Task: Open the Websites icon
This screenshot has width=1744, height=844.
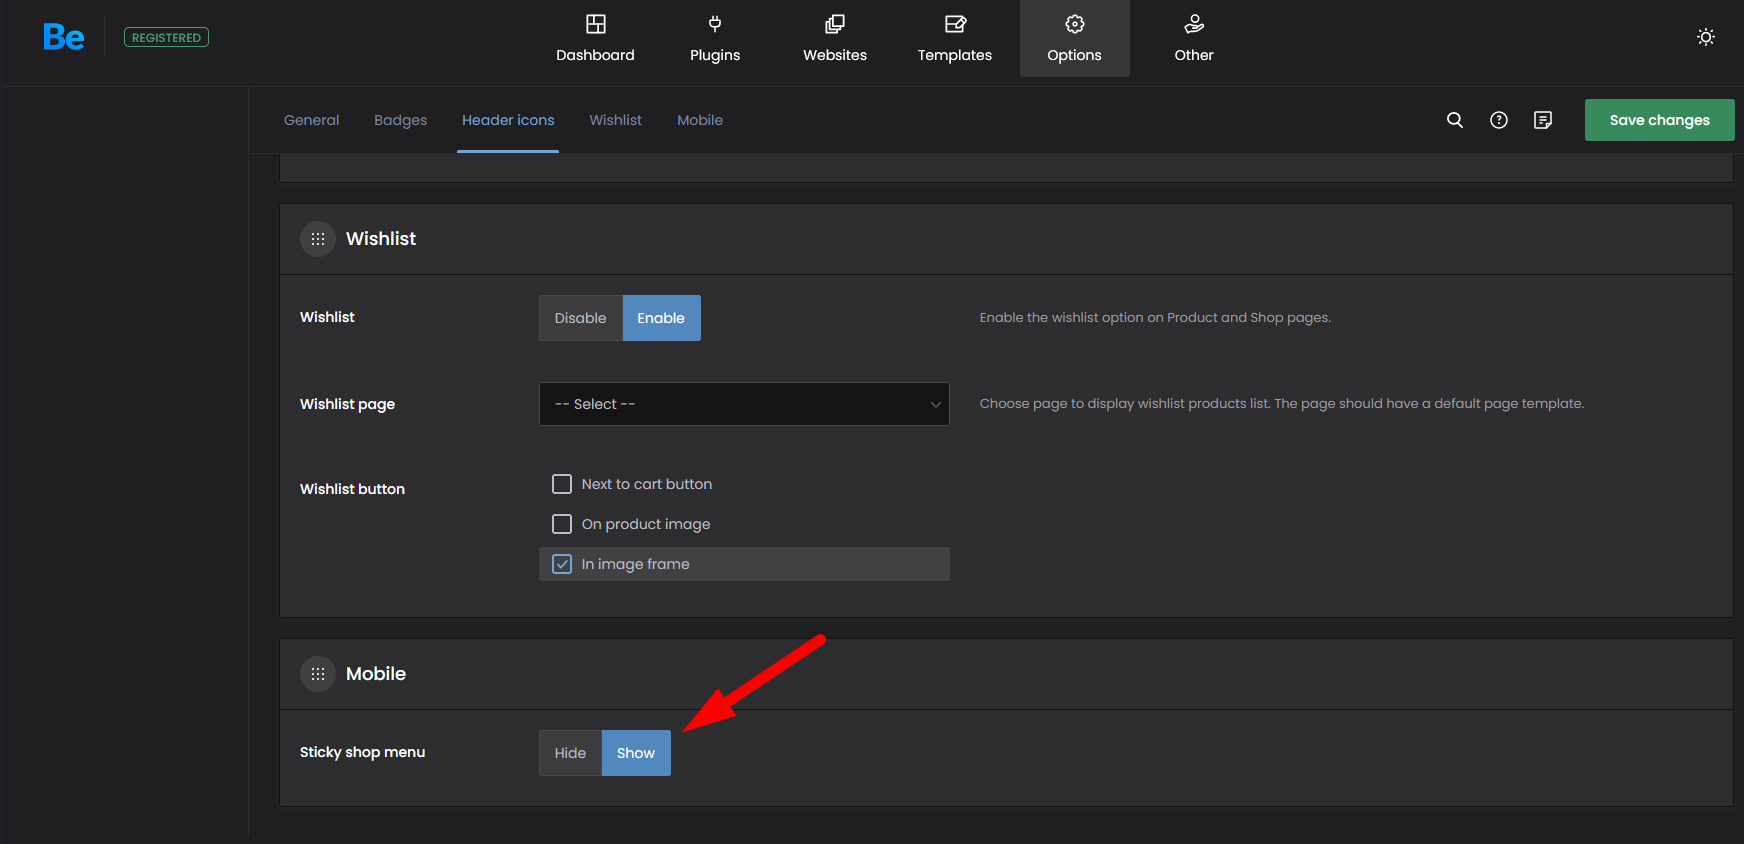Action: (x=835, y=24)
